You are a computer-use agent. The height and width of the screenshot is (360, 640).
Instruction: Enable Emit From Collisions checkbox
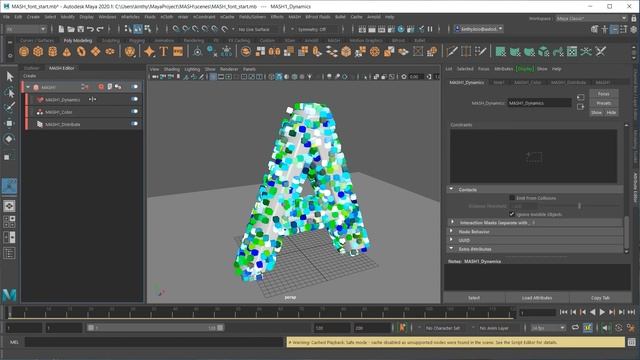(512, 198)
